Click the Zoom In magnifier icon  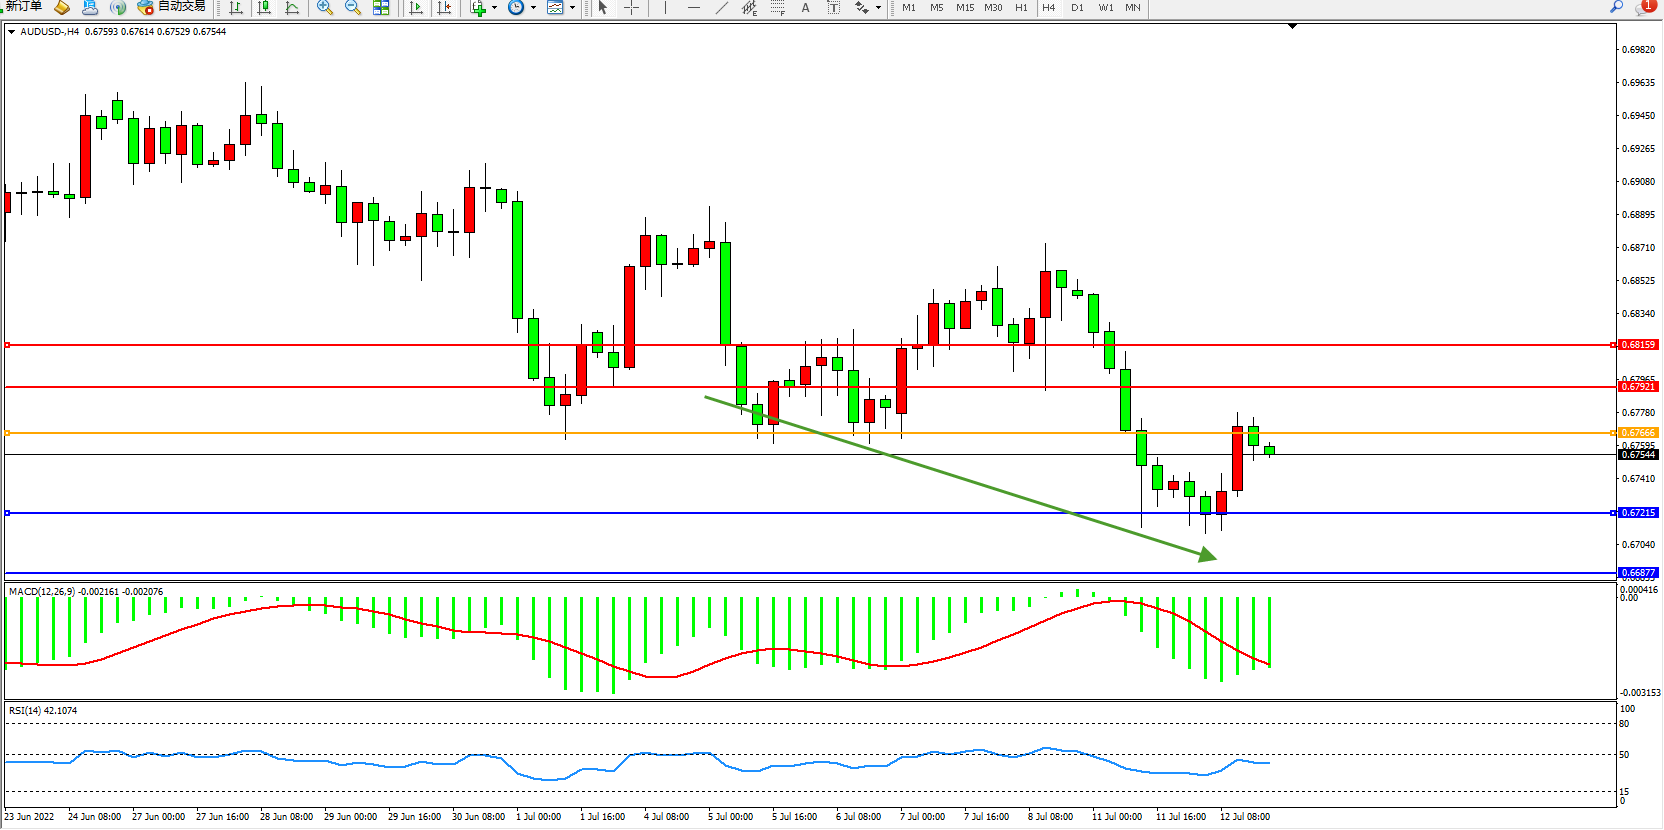click(x=324, y=8)
